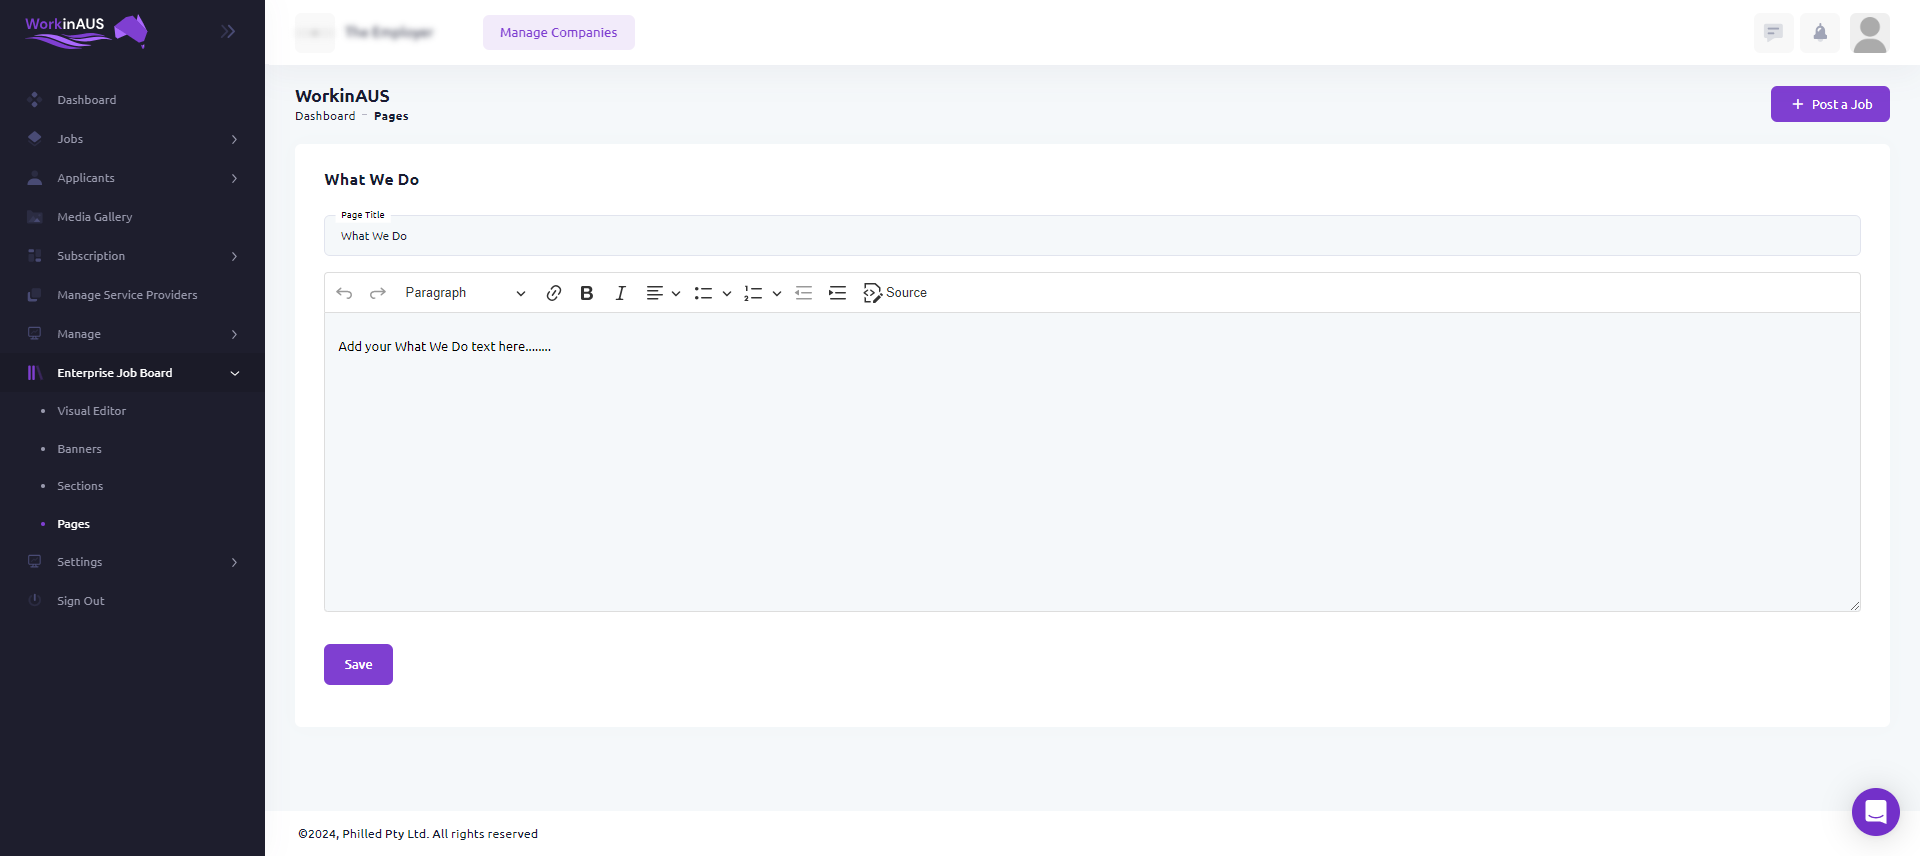Click the Media Gallery sidebar icon

pyautogui.click(x=35, y=216)
